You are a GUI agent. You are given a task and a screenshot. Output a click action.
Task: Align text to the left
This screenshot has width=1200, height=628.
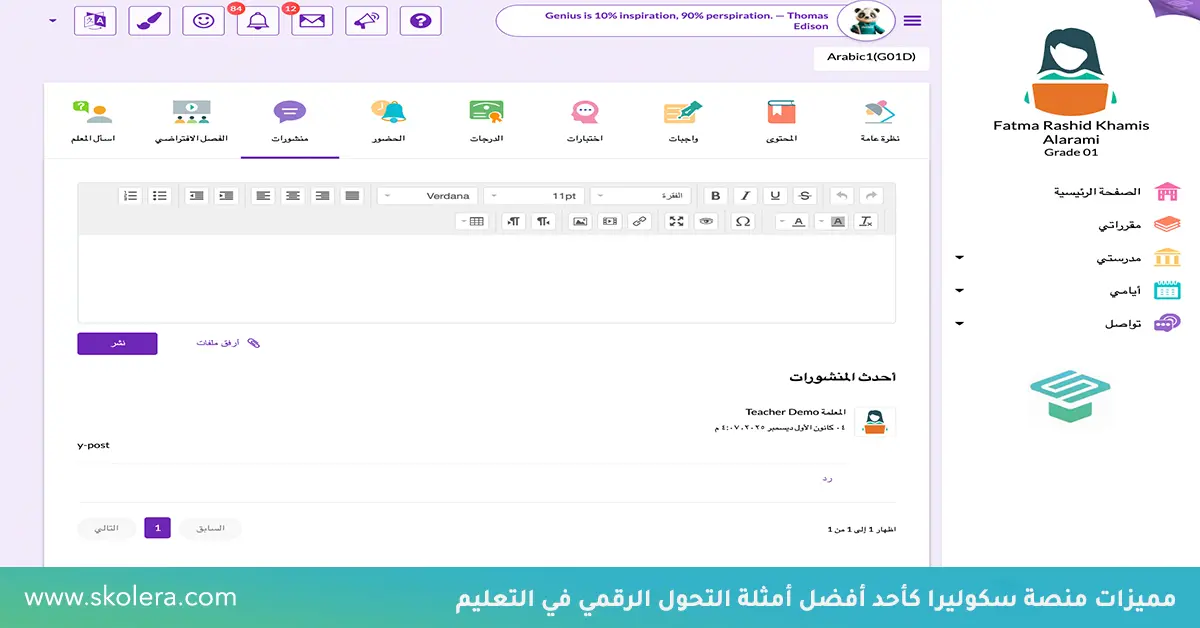click(x=262, y=196)
